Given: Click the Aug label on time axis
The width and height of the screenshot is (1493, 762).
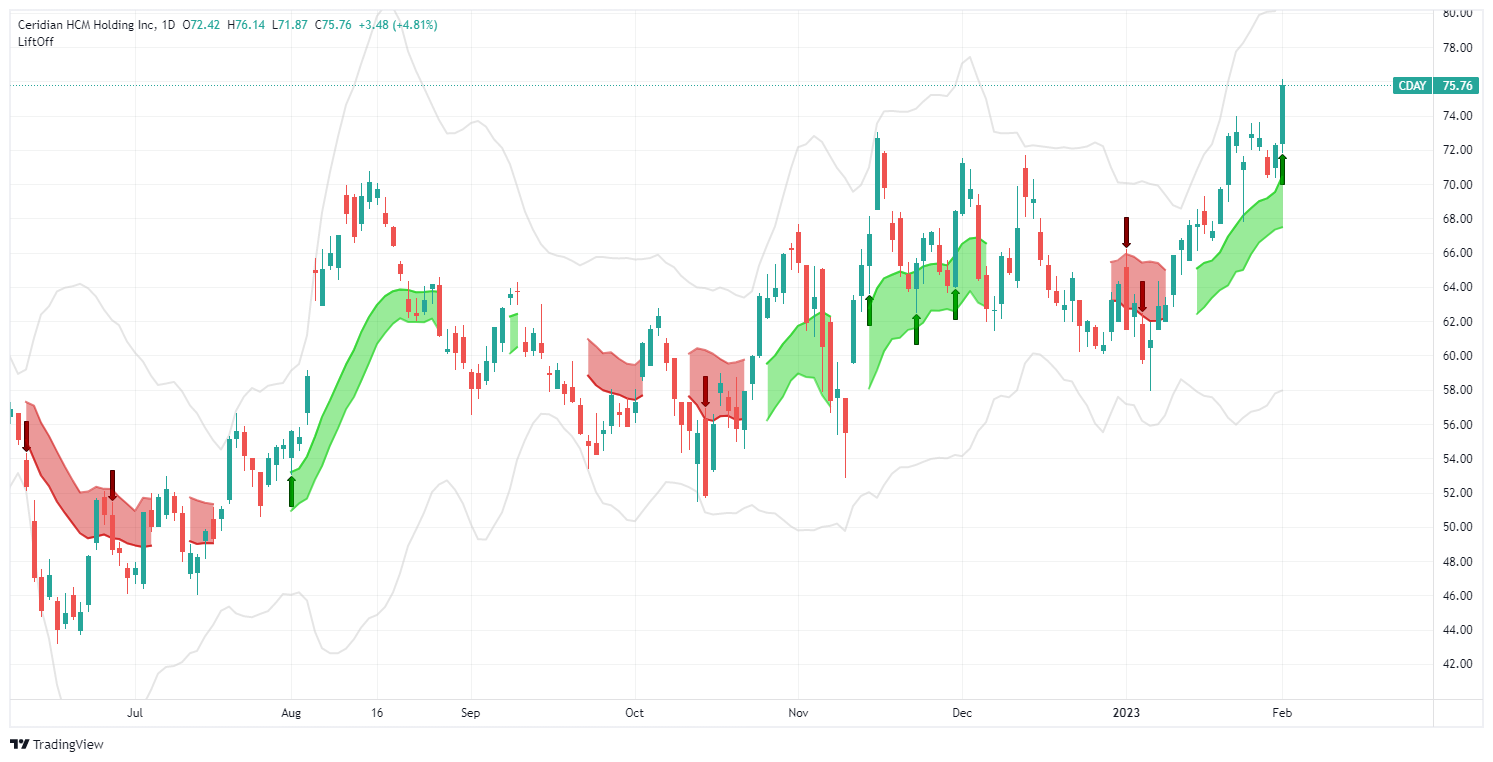Looking at the screenshot, I should (291, 714).
